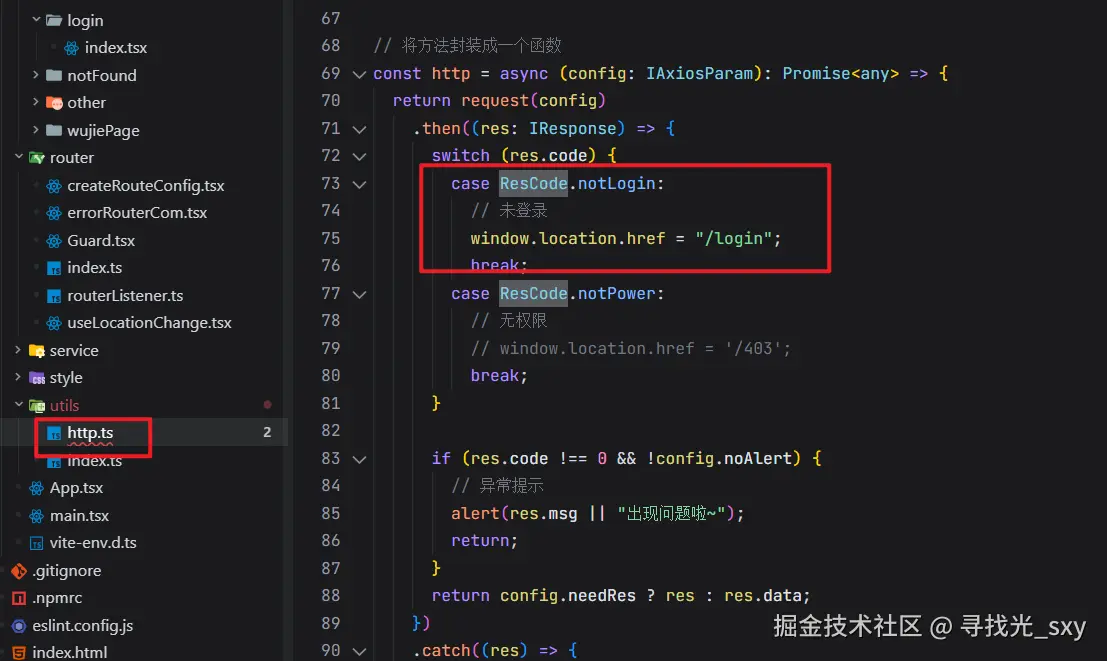Expand the wujiePage folder chevron
This screenshot has height=661, width=1107.
[x=36, y=129]
